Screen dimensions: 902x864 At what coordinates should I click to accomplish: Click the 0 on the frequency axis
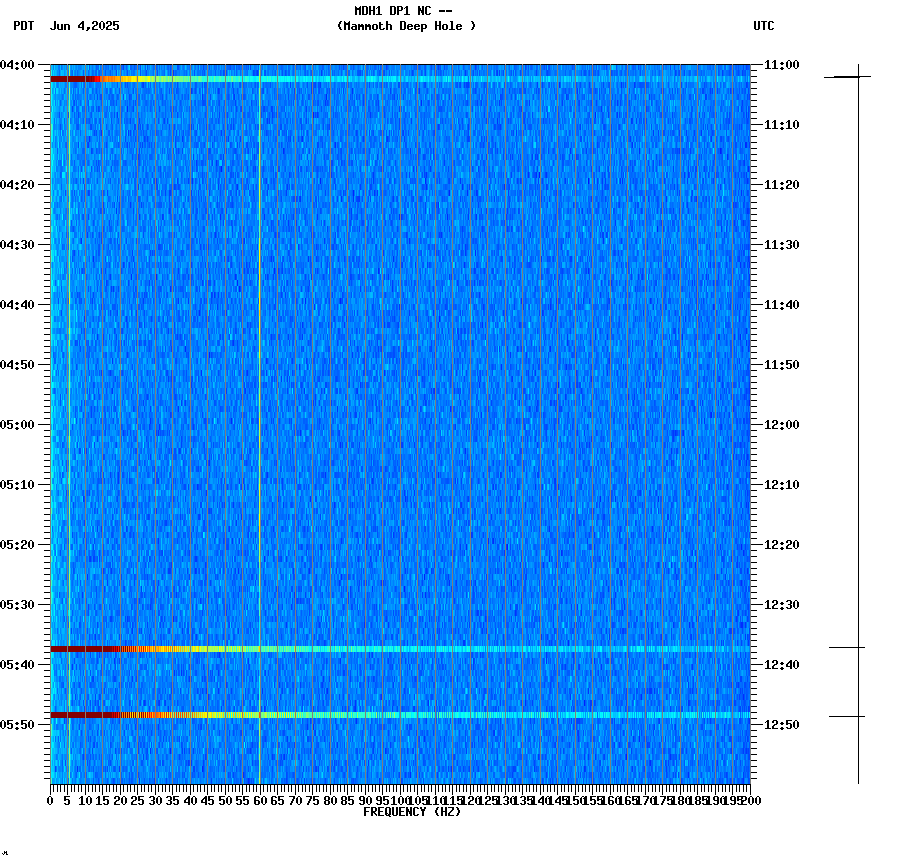(x=48, y=799)
